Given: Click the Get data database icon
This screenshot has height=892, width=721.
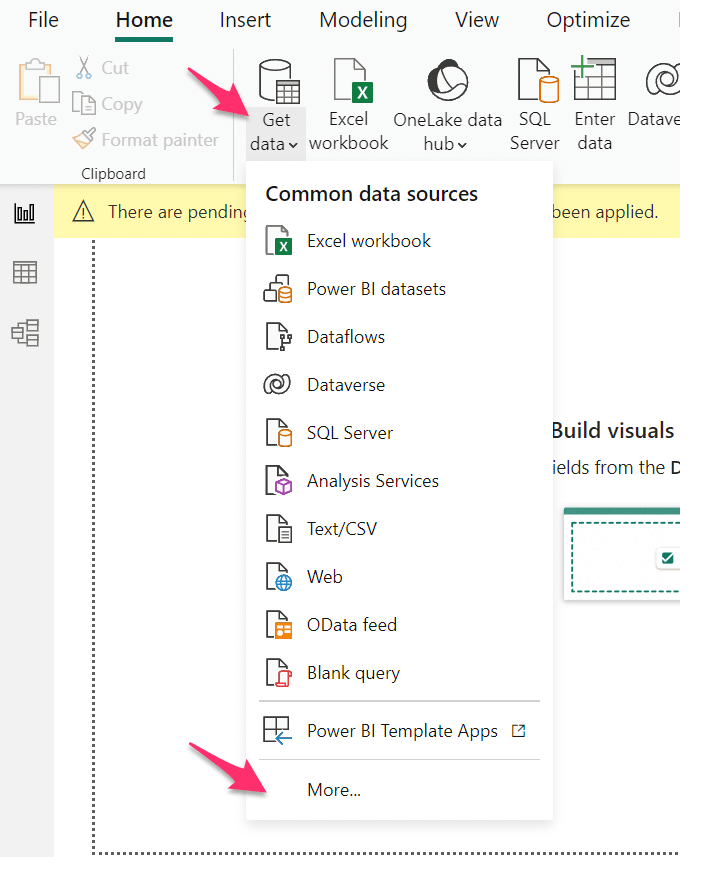Looking at the screenshot, I should (279, 81).
